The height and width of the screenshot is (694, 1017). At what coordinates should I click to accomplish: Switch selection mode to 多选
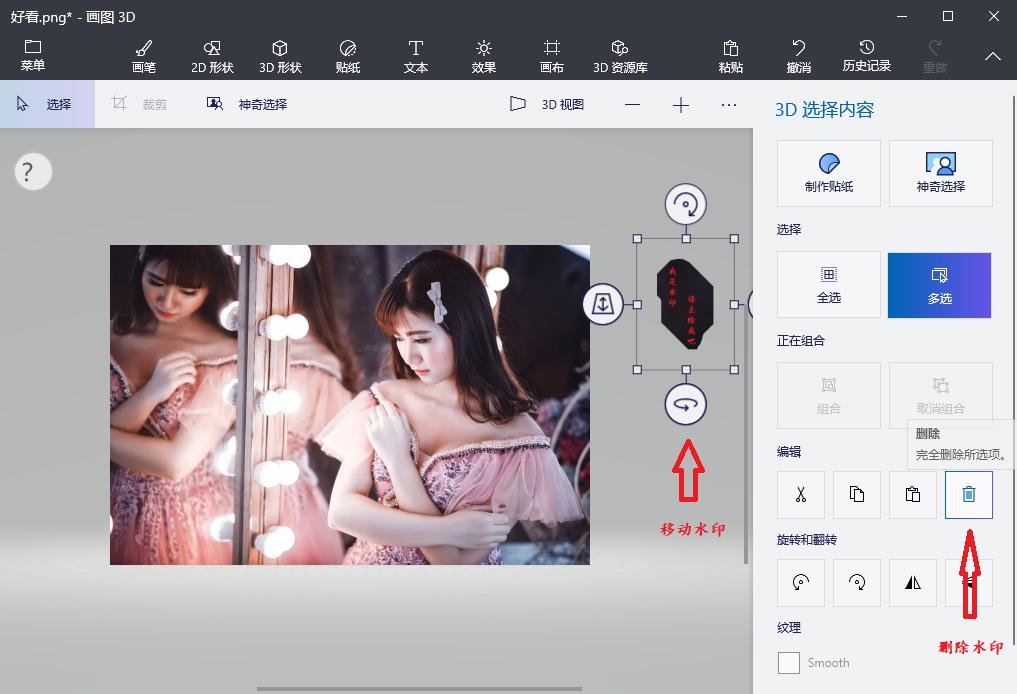pos(938,284)
